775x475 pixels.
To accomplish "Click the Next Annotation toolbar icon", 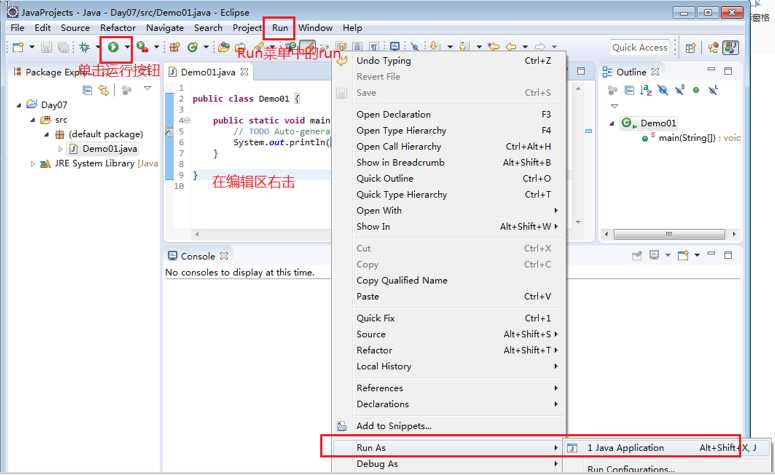I will (435, 46).
